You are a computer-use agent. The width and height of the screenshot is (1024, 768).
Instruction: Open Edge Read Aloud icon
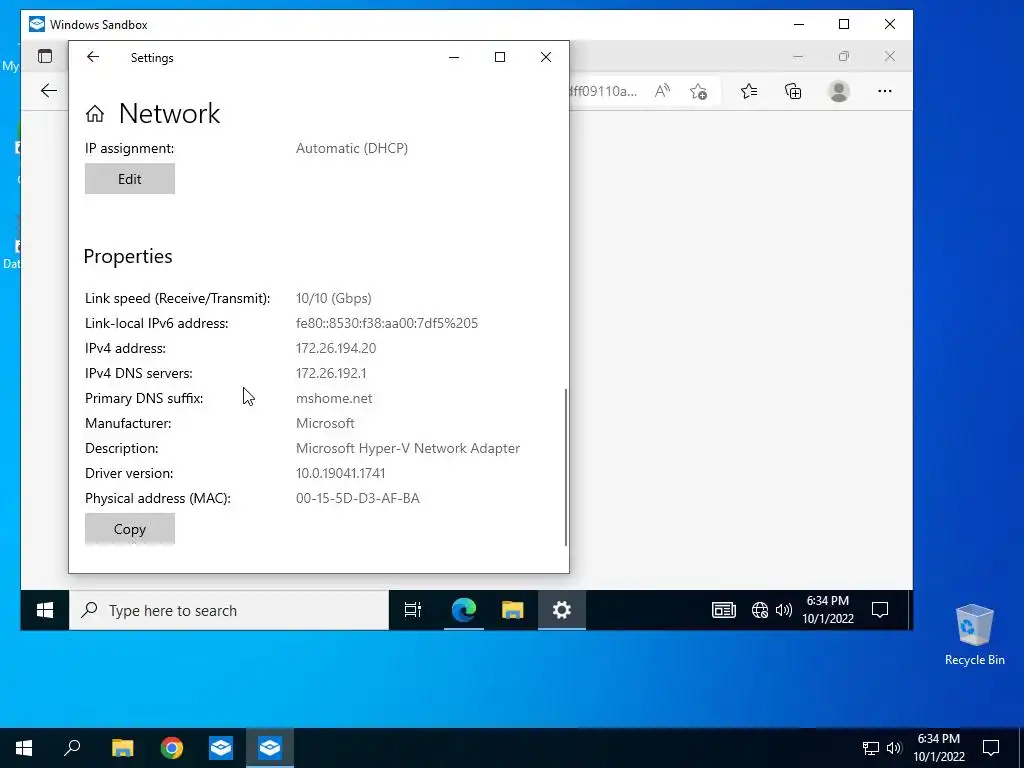coord(662,91)
